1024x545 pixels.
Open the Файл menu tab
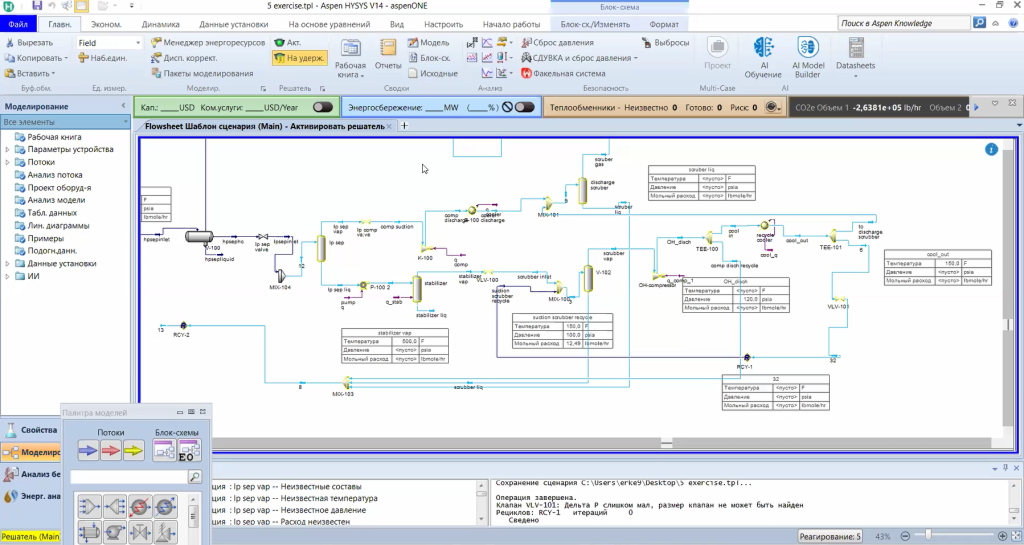(18, 23)
